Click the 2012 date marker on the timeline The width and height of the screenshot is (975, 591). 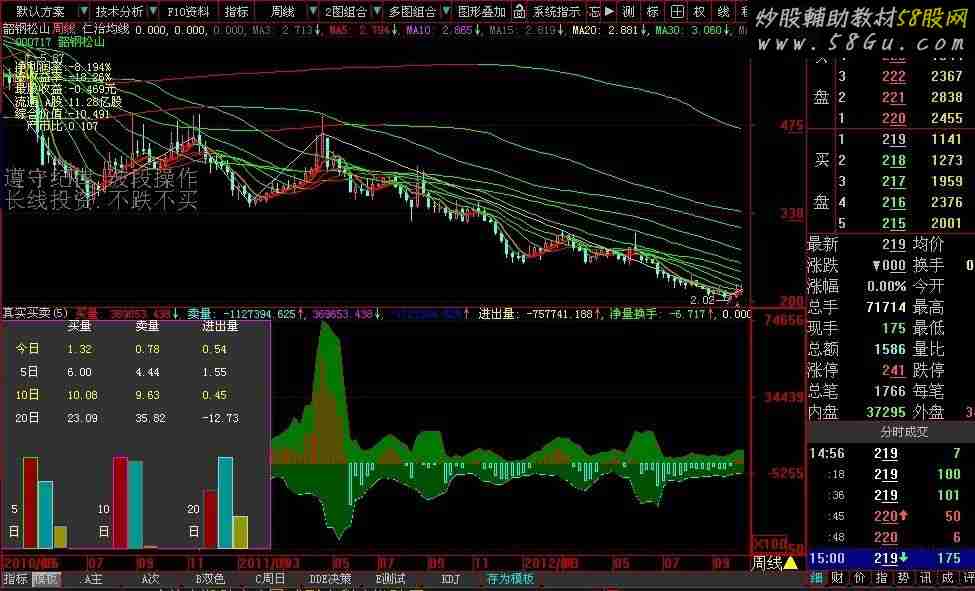tap(550, 564)
